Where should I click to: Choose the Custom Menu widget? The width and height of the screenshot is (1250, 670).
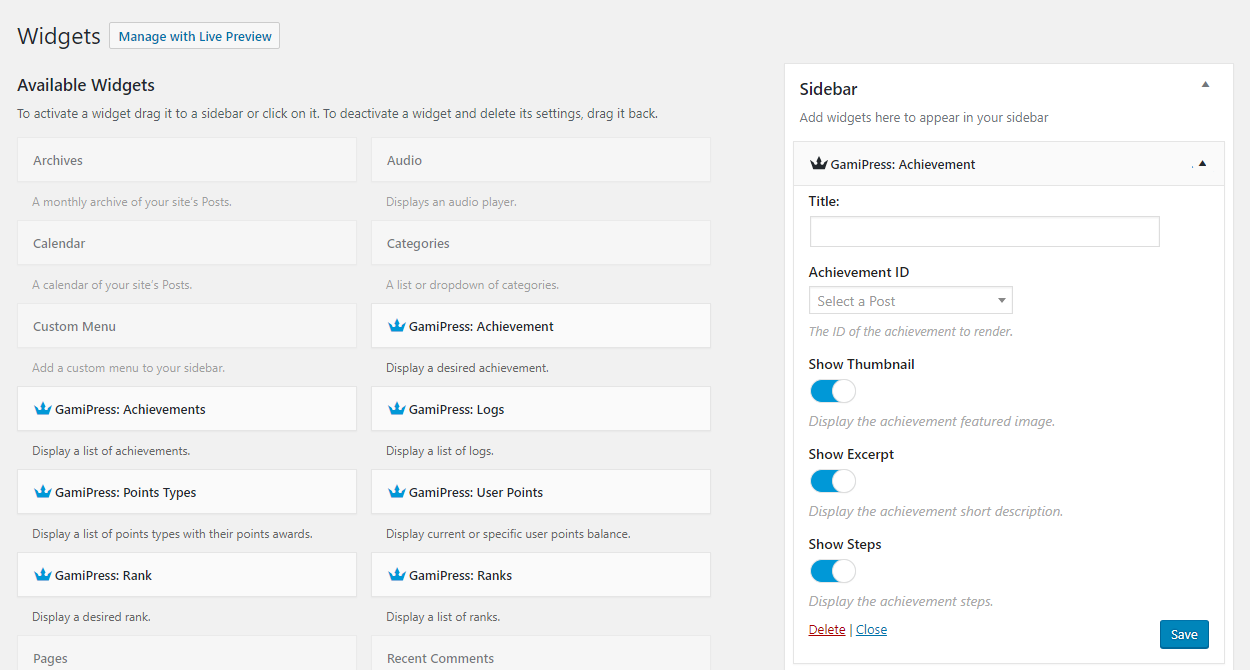[x=187, y=326]
